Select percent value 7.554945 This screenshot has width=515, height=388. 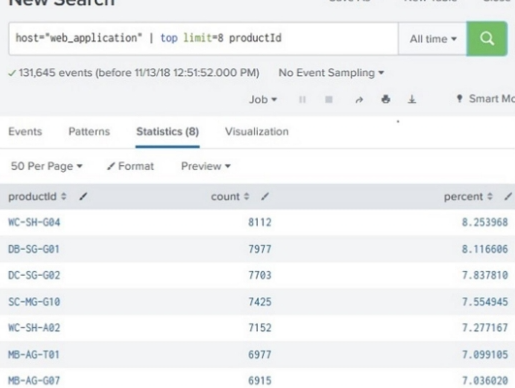coord(485,302)
